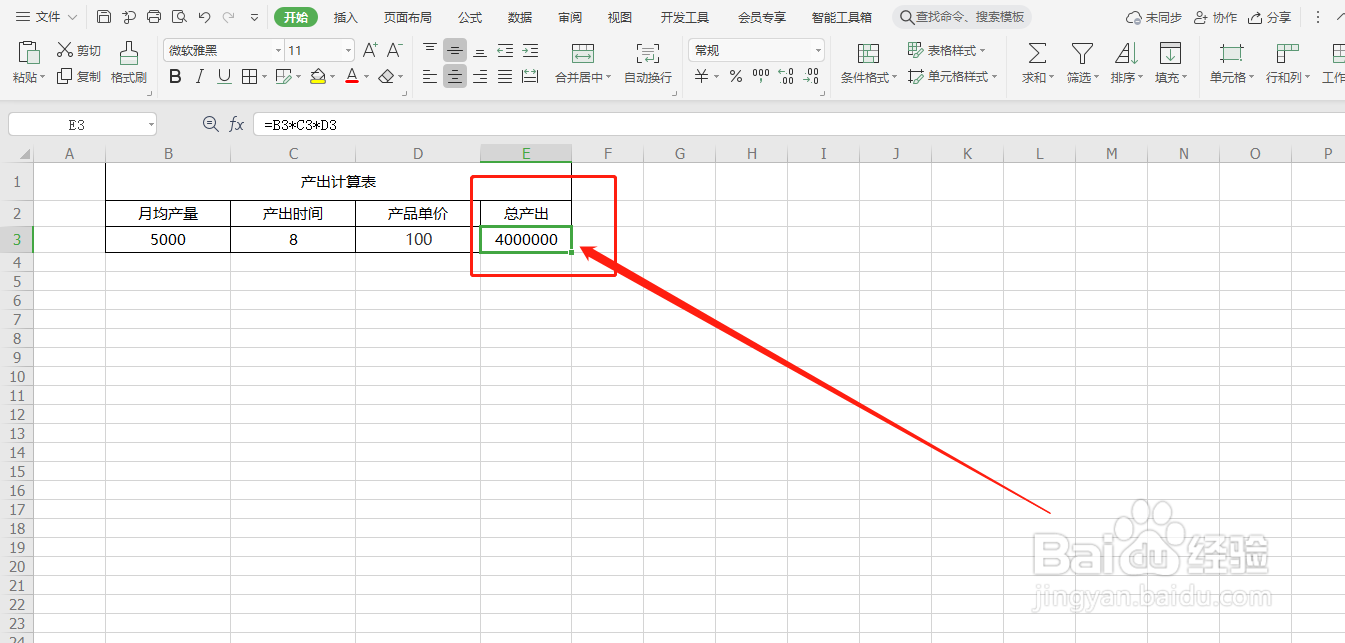
Task: Expand customize quick access toolbar arrow
Action: pyautogui.click(x=254, y=18)
